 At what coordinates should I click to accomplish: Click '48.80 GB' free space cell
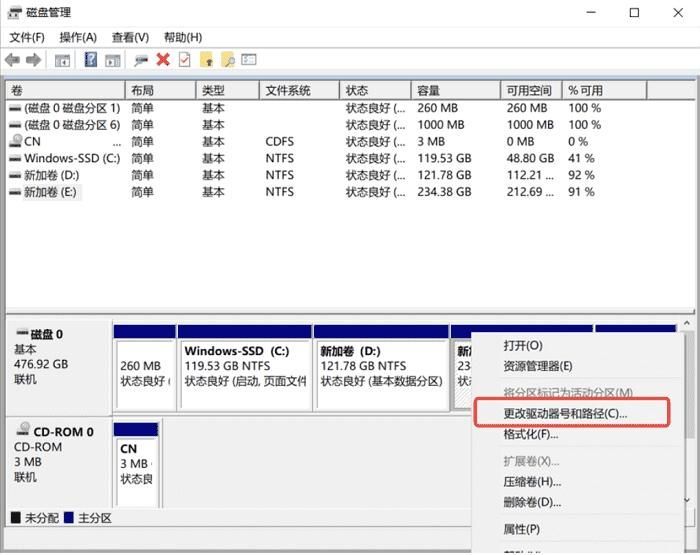pos(530,159)
